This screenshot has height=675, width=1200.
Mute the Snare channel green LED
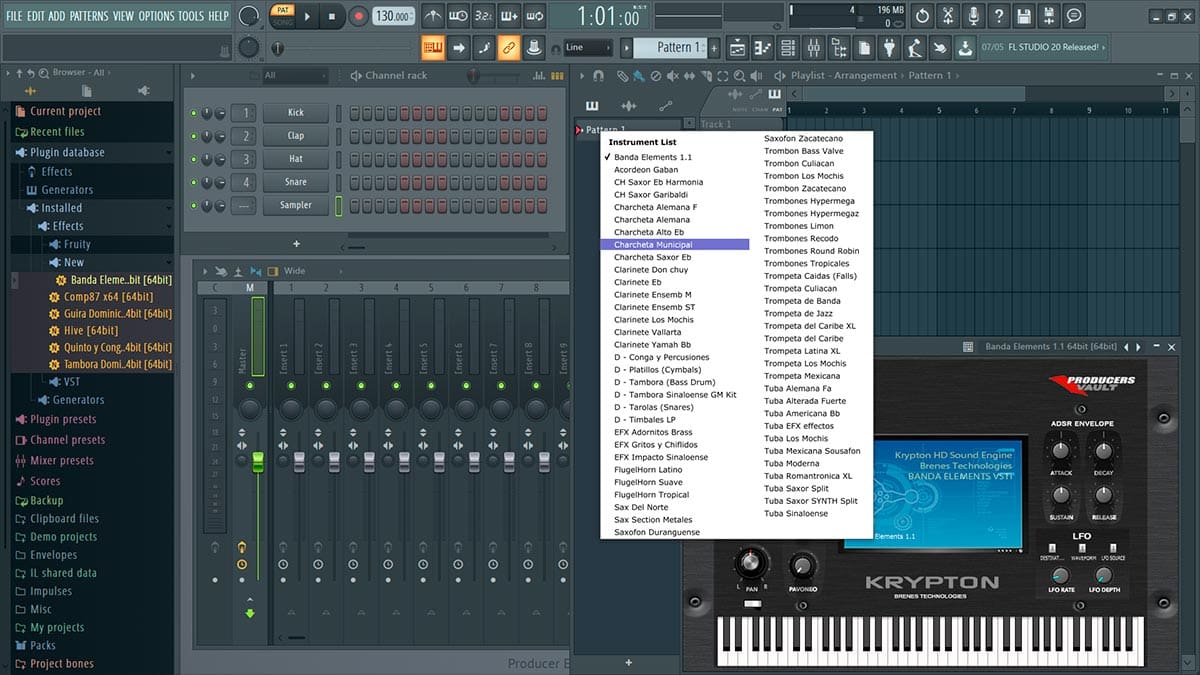click(x=194, y=182)
